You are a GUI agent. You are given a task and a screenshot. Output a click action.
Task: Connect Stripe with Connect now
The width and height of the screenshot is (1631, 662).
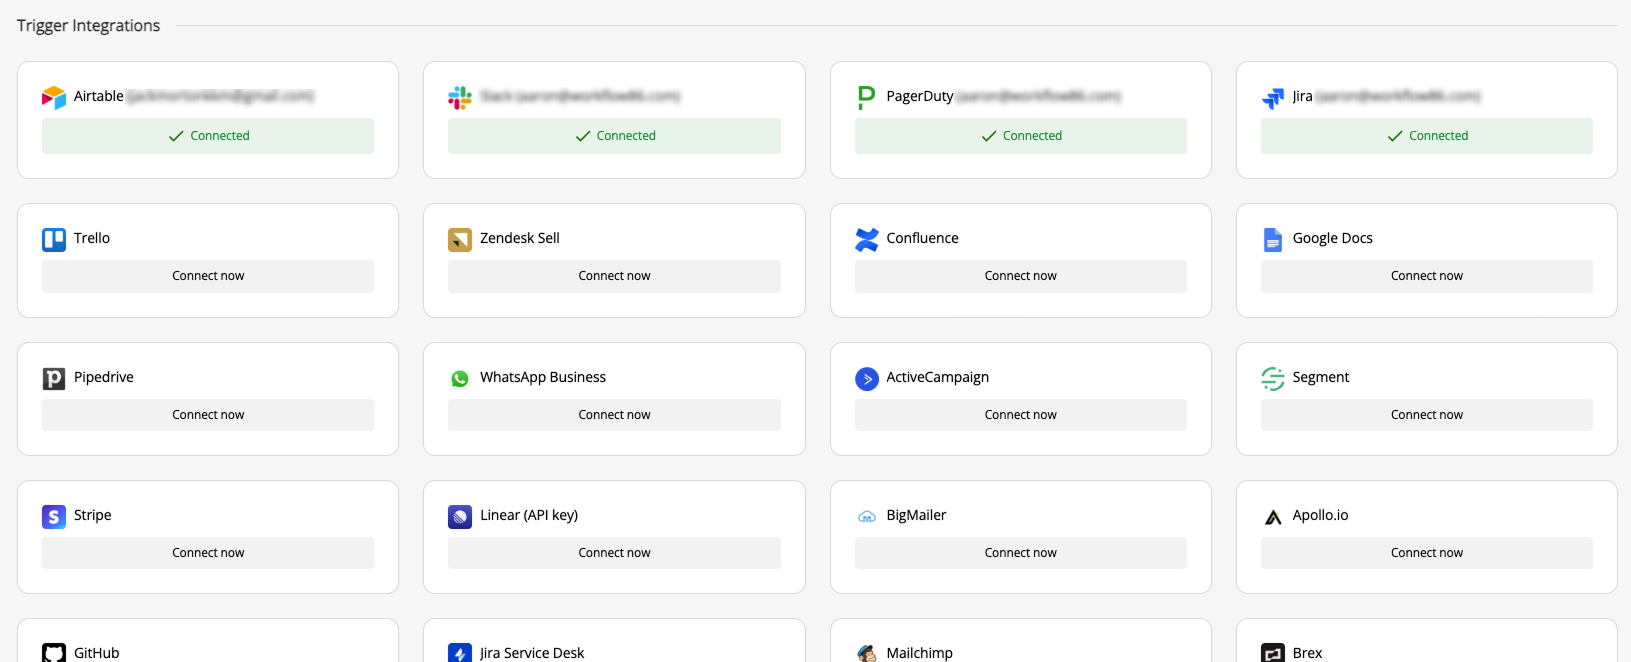point(208,553)
